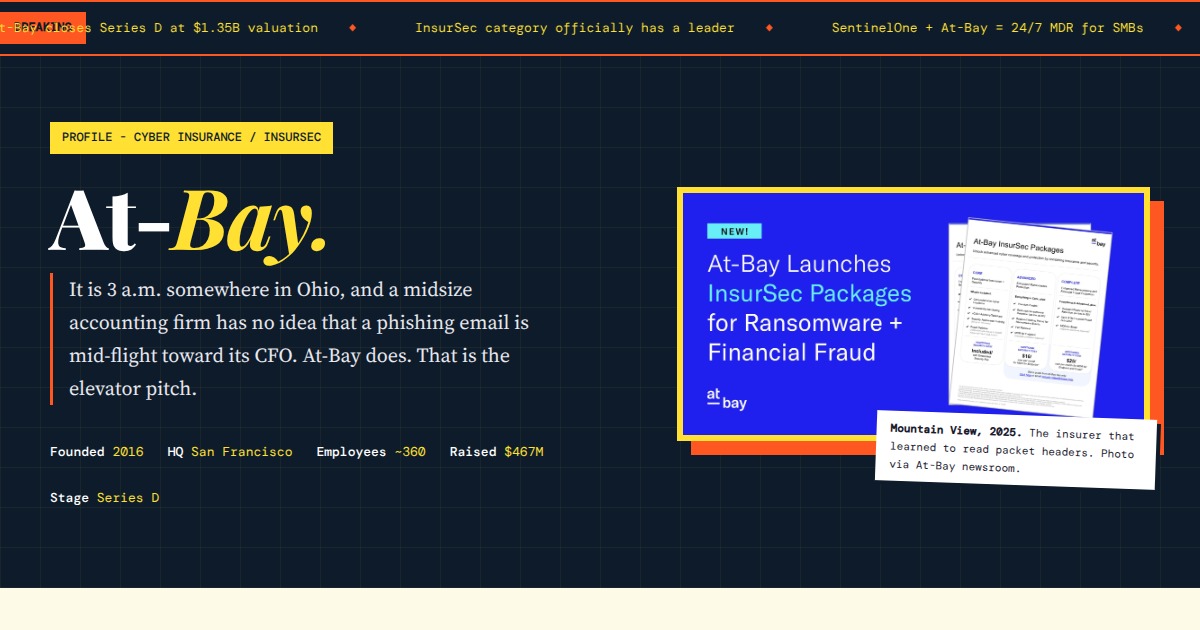Click the NEW! badge on the image

click(x=734, y=231)
